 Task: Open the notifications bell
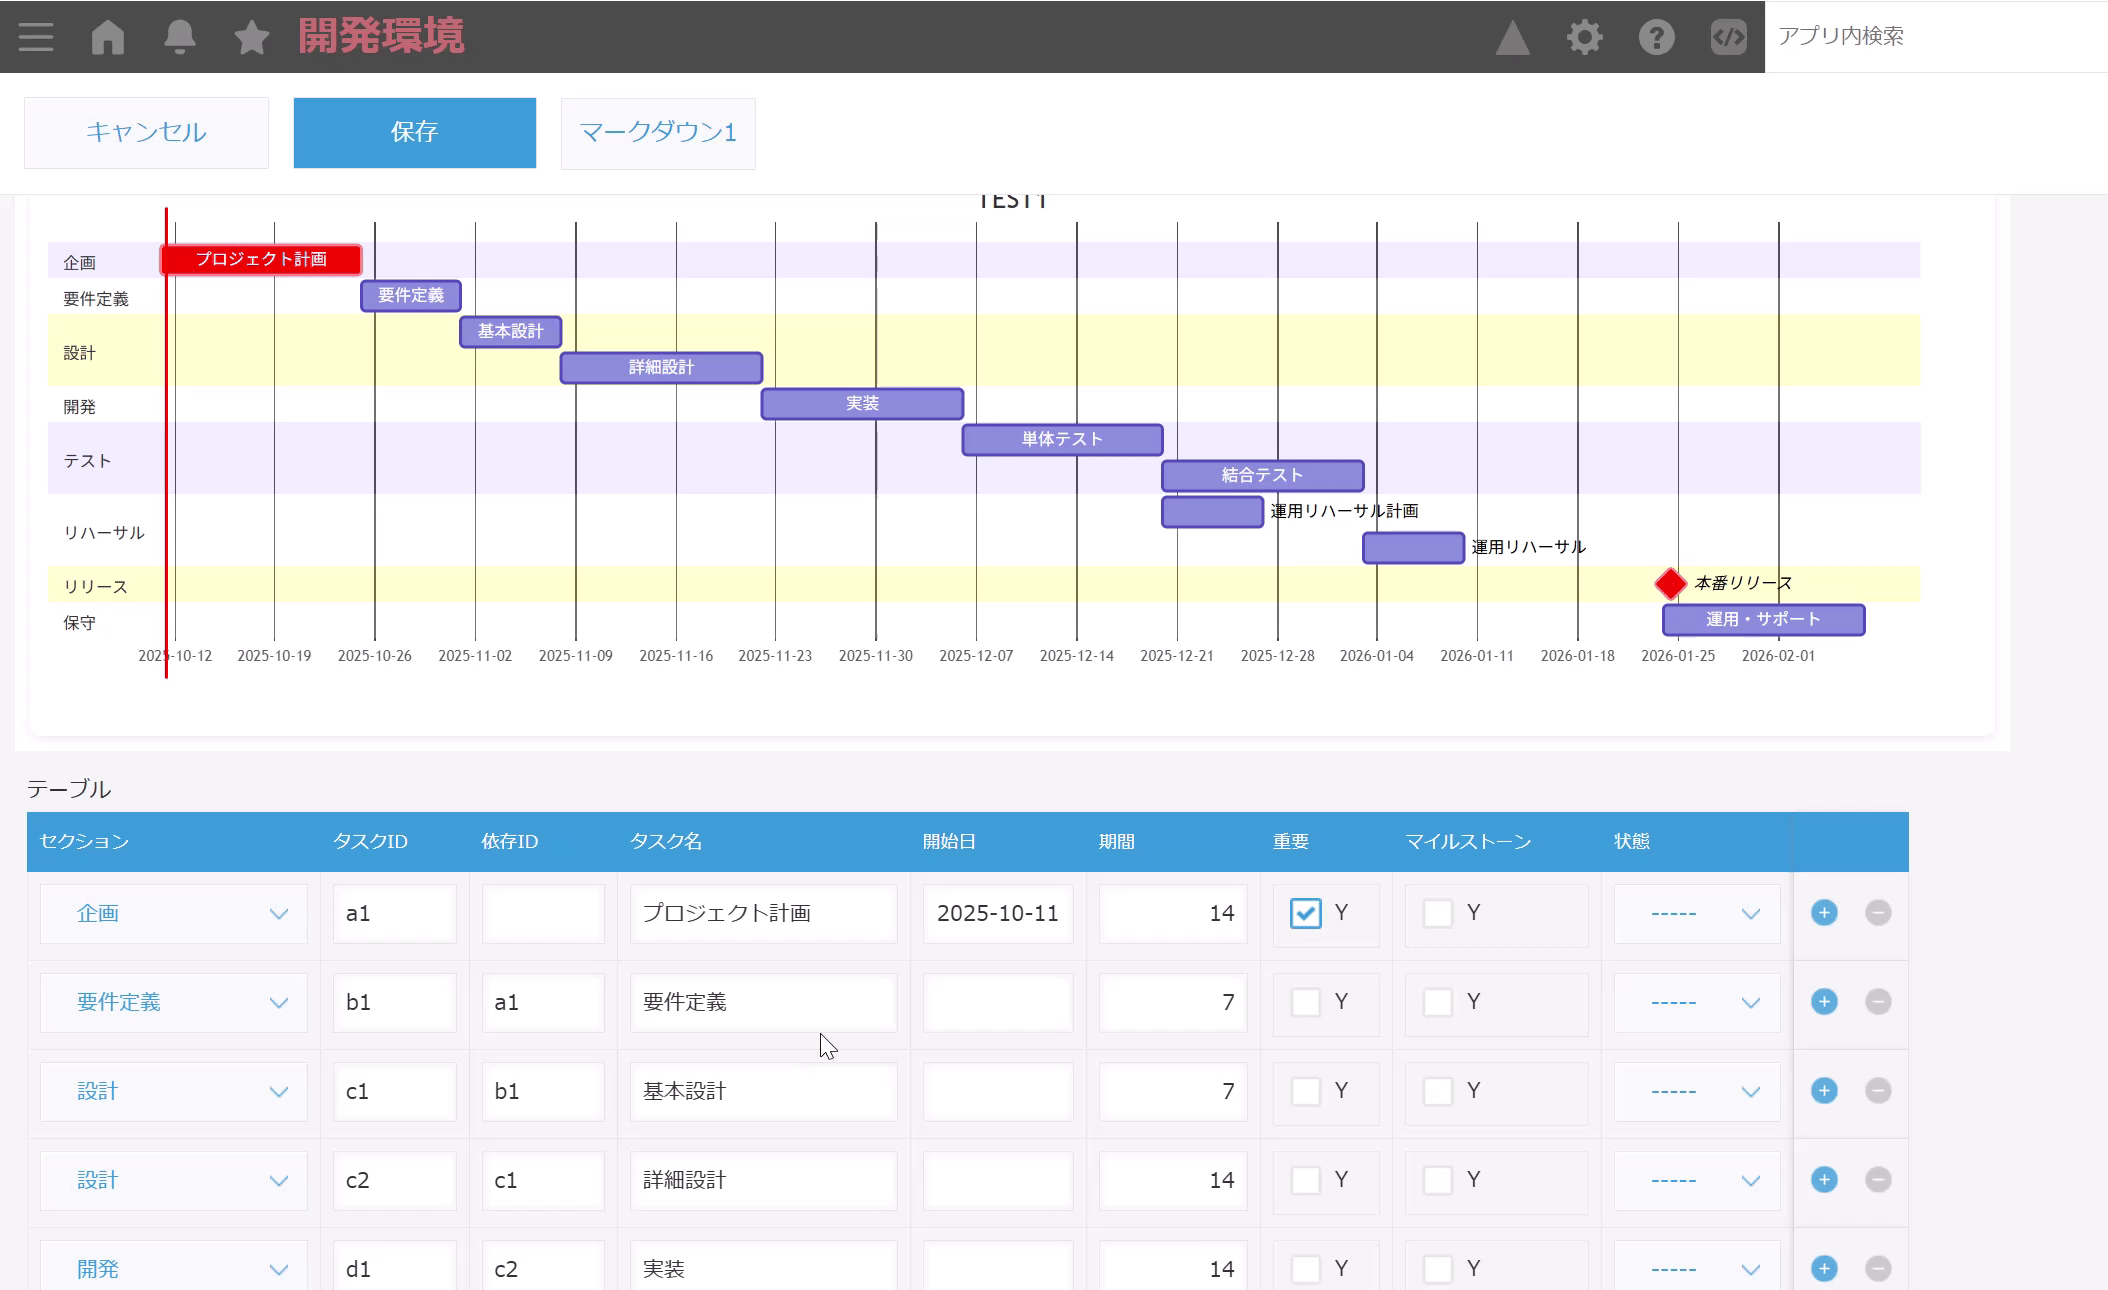click(180, 37)
